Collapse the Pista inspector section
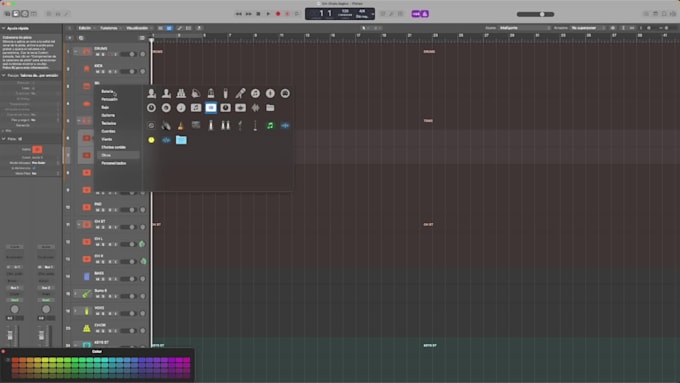This screenshot has width=680, height=383. pyautogui.click(x=3, y=139)
